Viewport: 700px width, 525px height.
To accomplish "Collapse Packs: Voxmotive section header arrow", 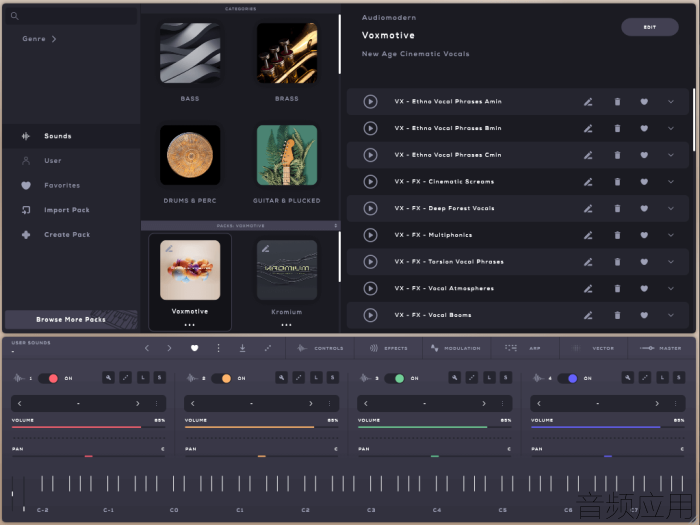I will tap(336, 226).
